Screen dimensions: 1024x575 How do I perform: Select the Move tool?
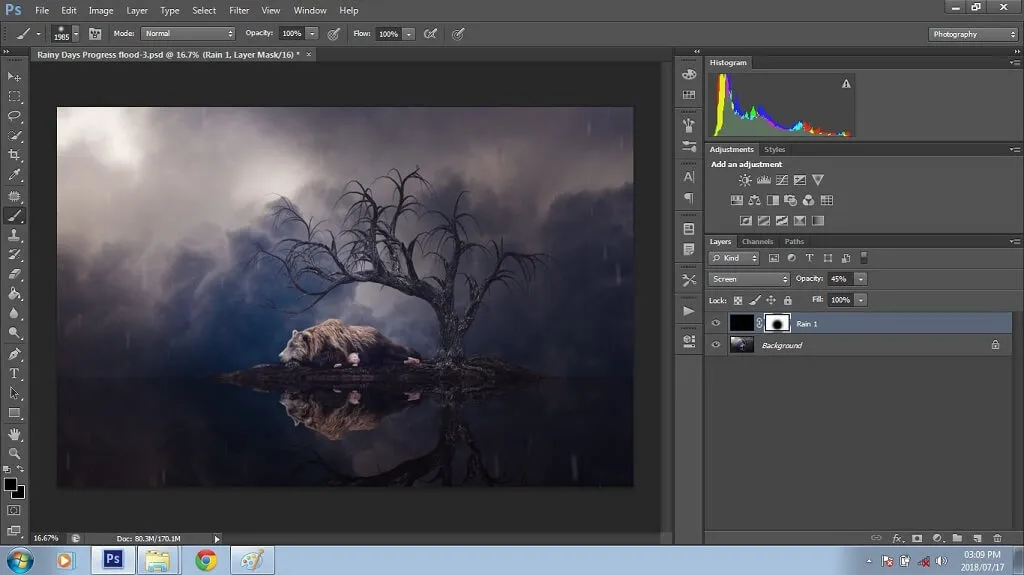point(14,76)
